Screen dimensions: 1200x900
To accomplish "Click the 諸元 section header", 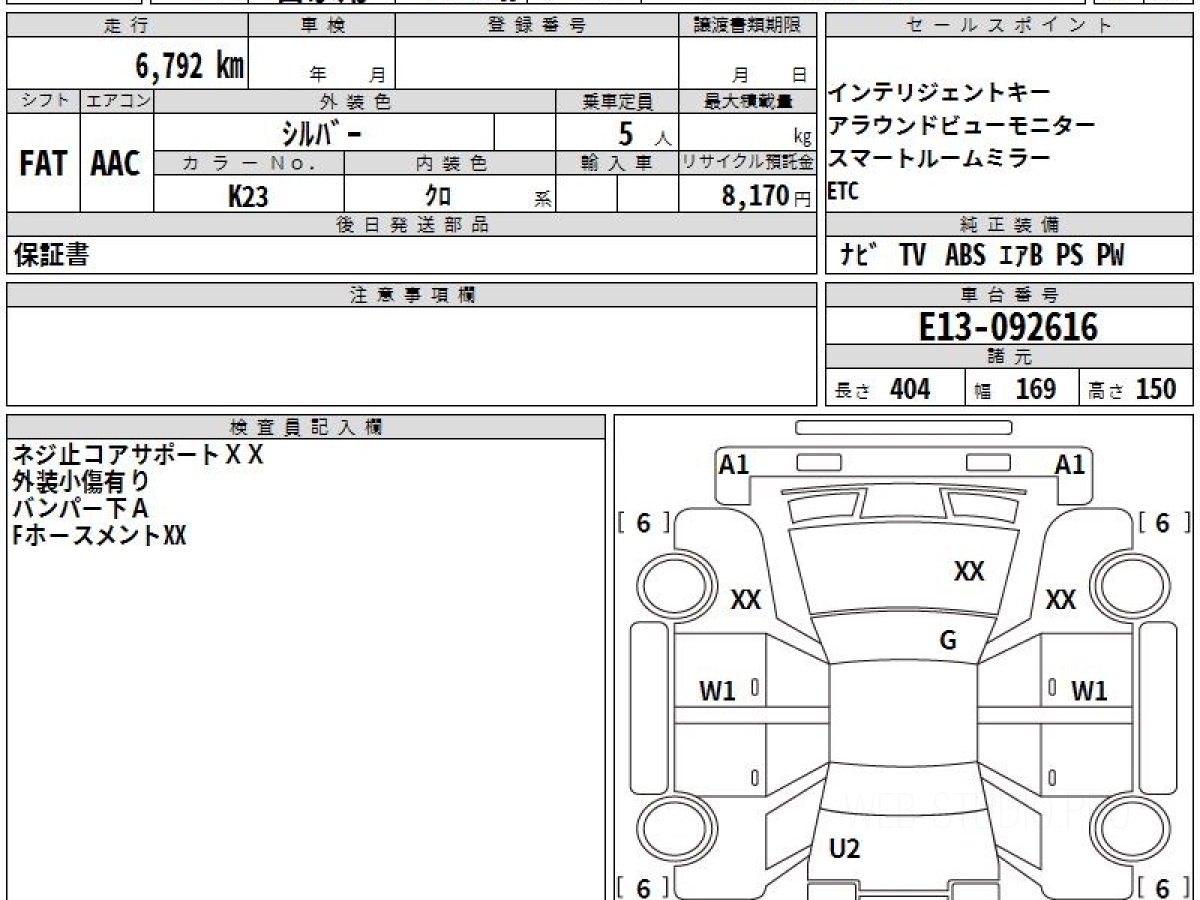I will (1009, 358).
